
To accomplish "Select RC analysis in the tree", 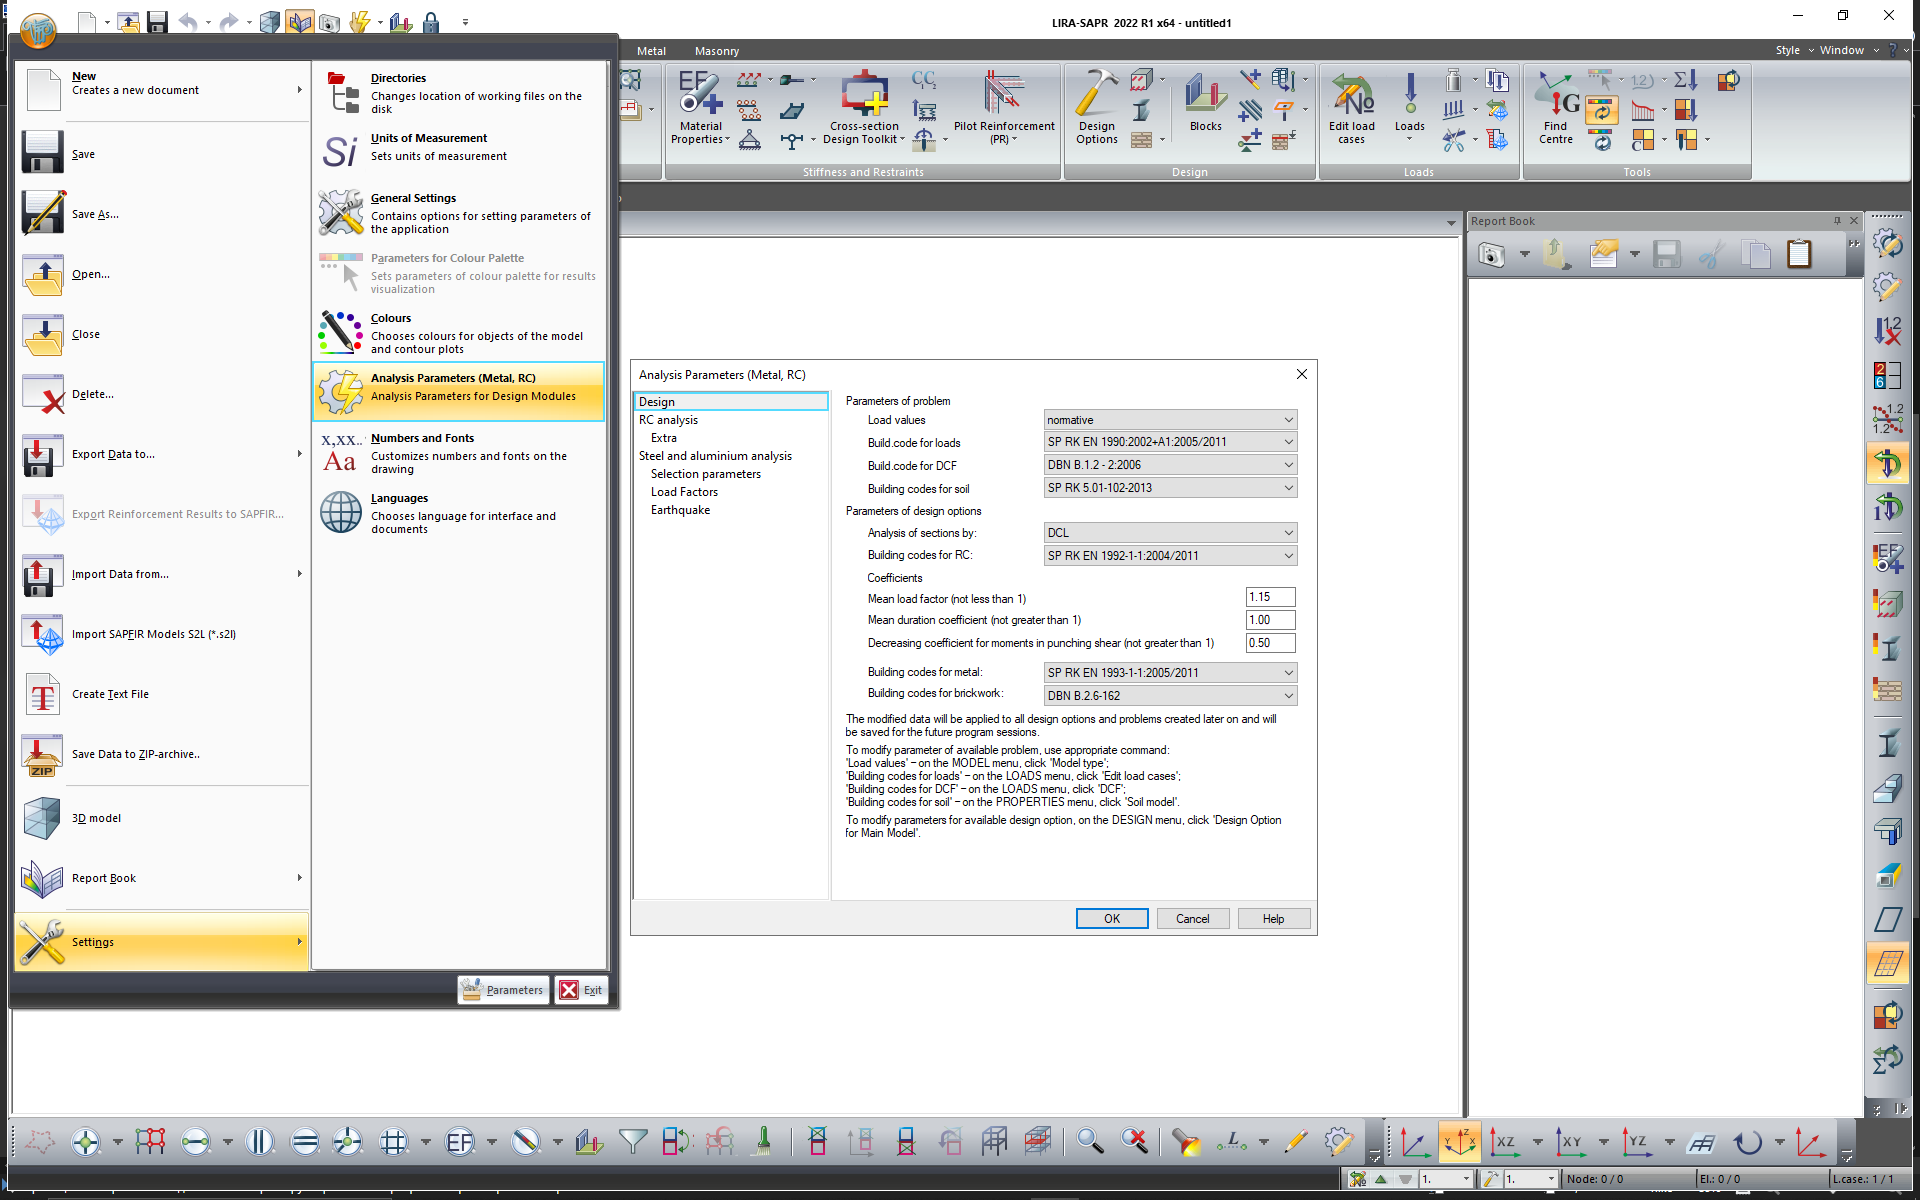I will pos(668,420).
